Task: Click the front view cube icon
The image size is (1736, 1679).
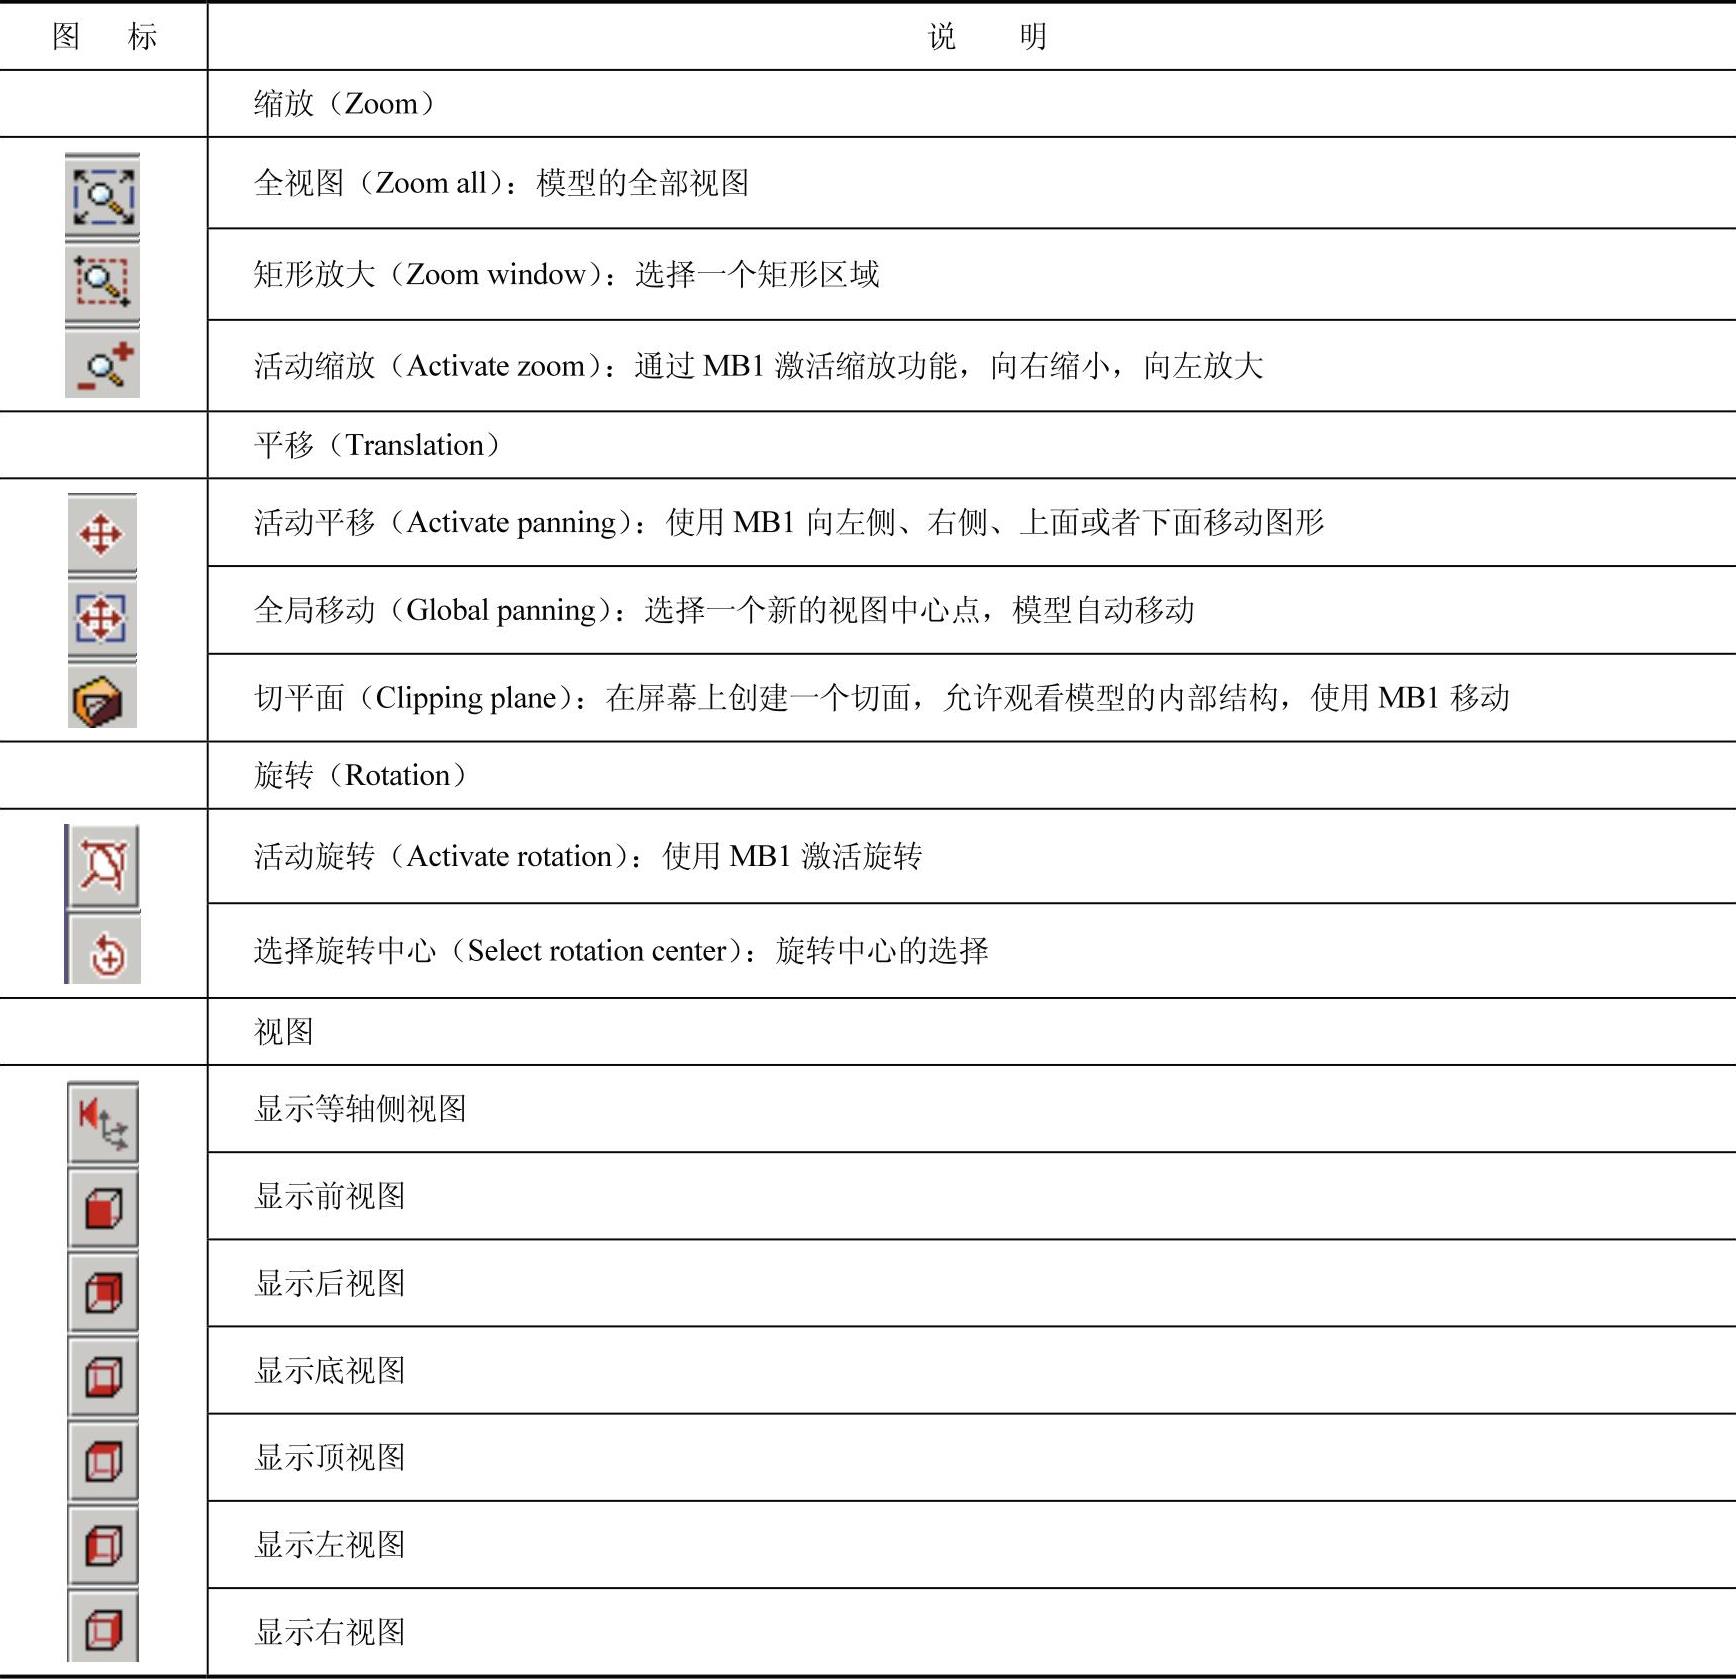Action: [103, 1208]
